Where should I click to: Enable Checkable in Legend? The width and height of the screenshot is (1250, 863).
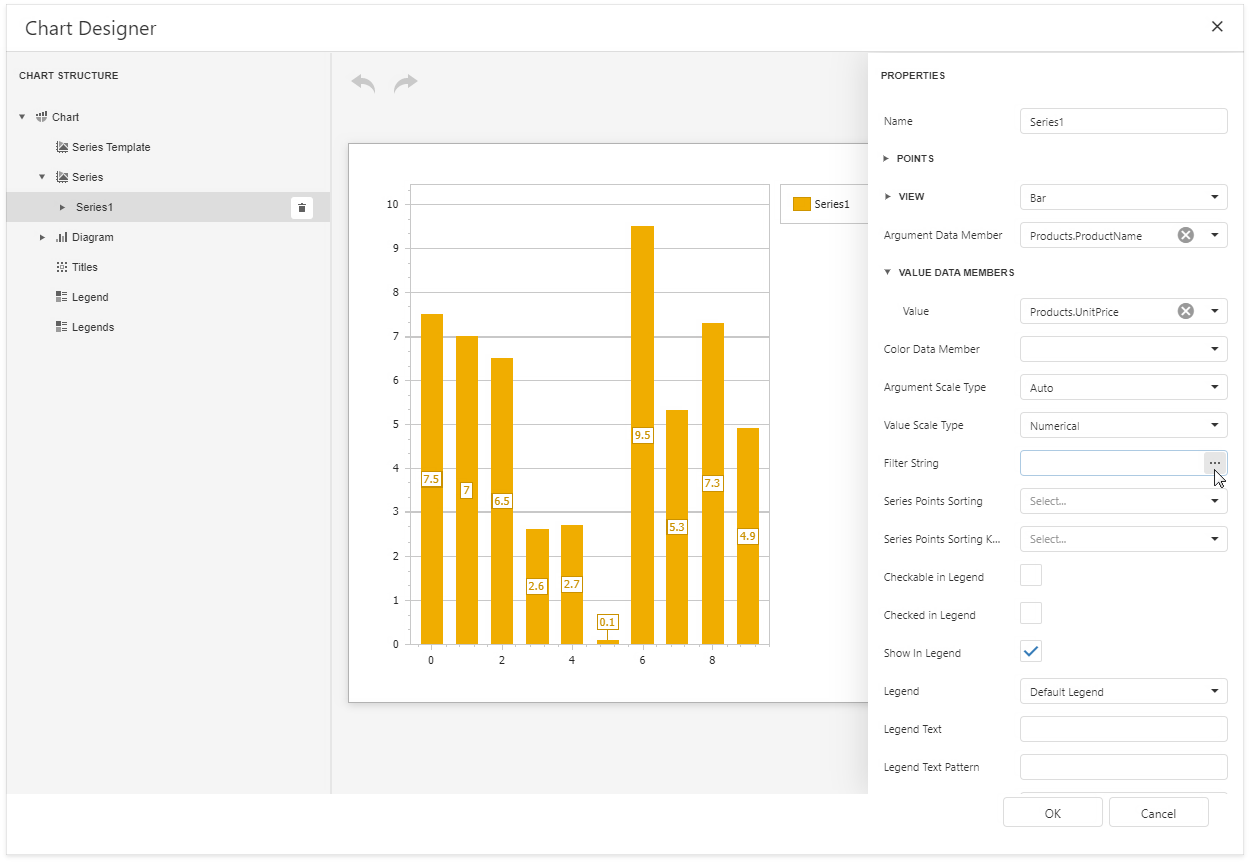pyautogui.click(x=1030, y=576)
